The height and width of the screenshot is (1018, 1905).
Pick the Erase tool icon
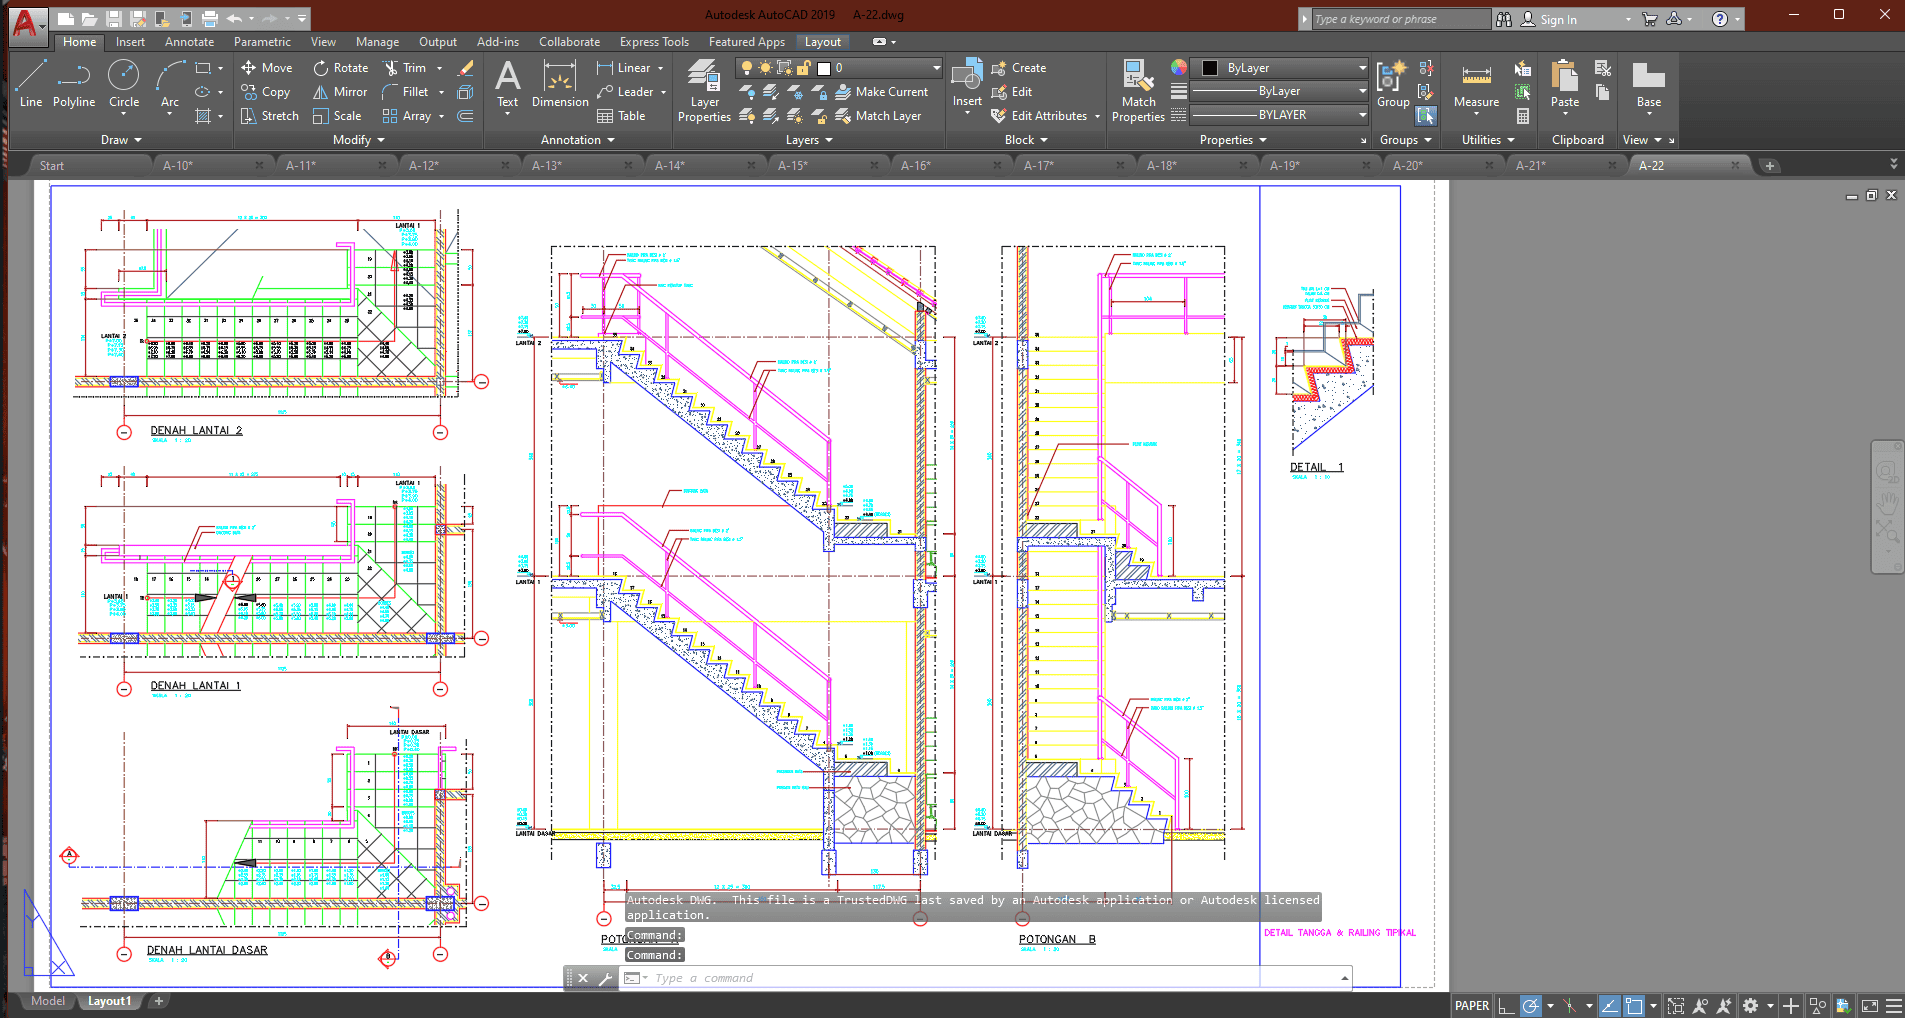[x=465, y=68]
